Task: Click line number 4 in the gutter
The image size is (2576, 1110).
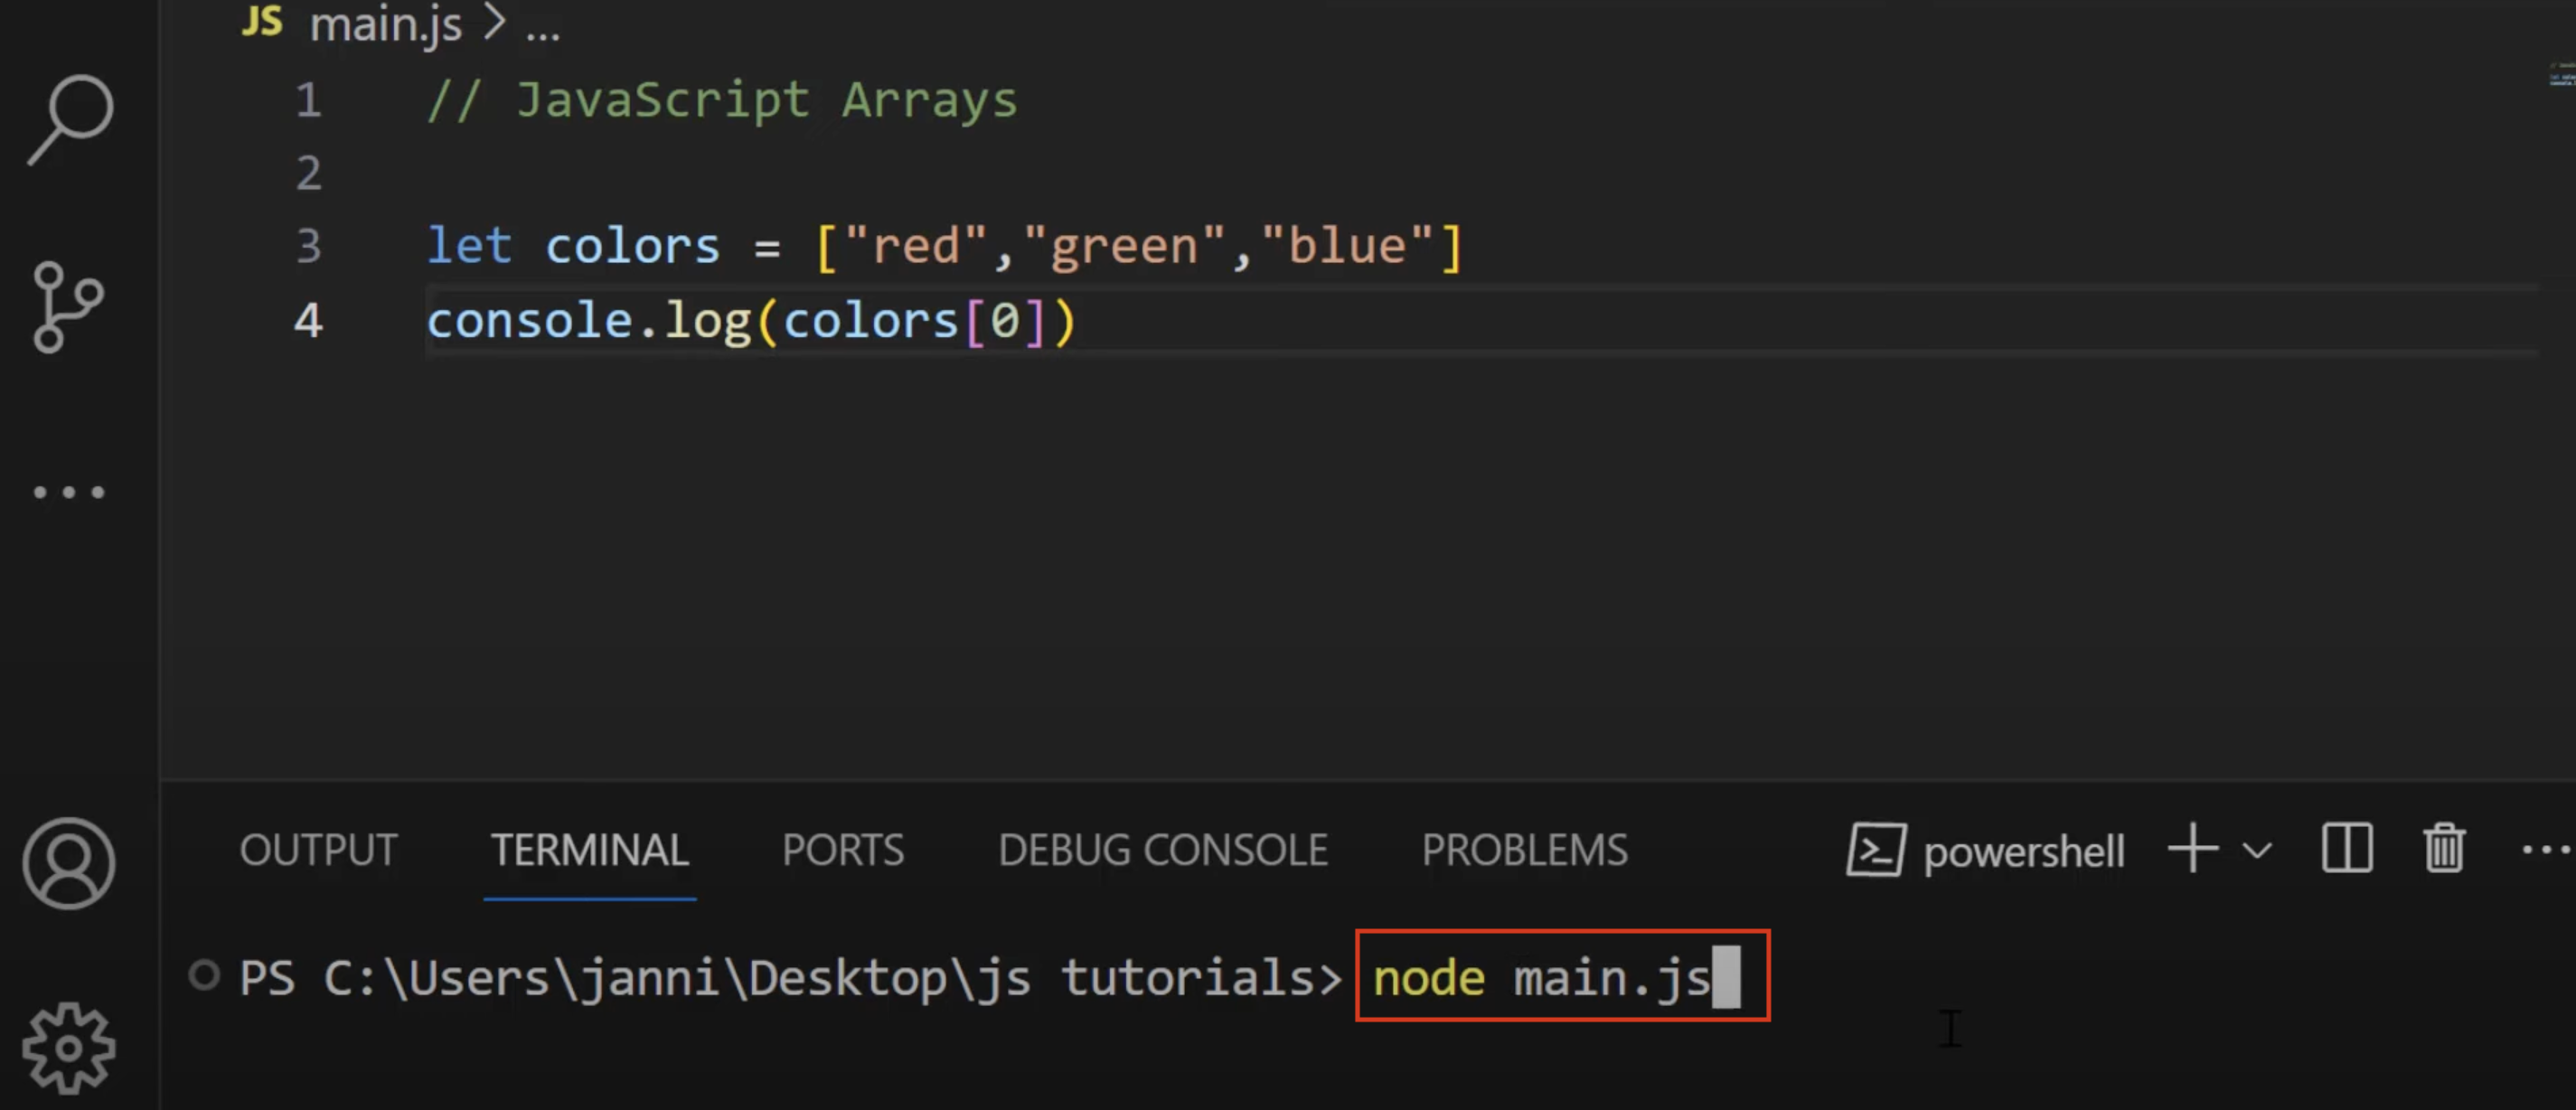Action: coord(308,320)
